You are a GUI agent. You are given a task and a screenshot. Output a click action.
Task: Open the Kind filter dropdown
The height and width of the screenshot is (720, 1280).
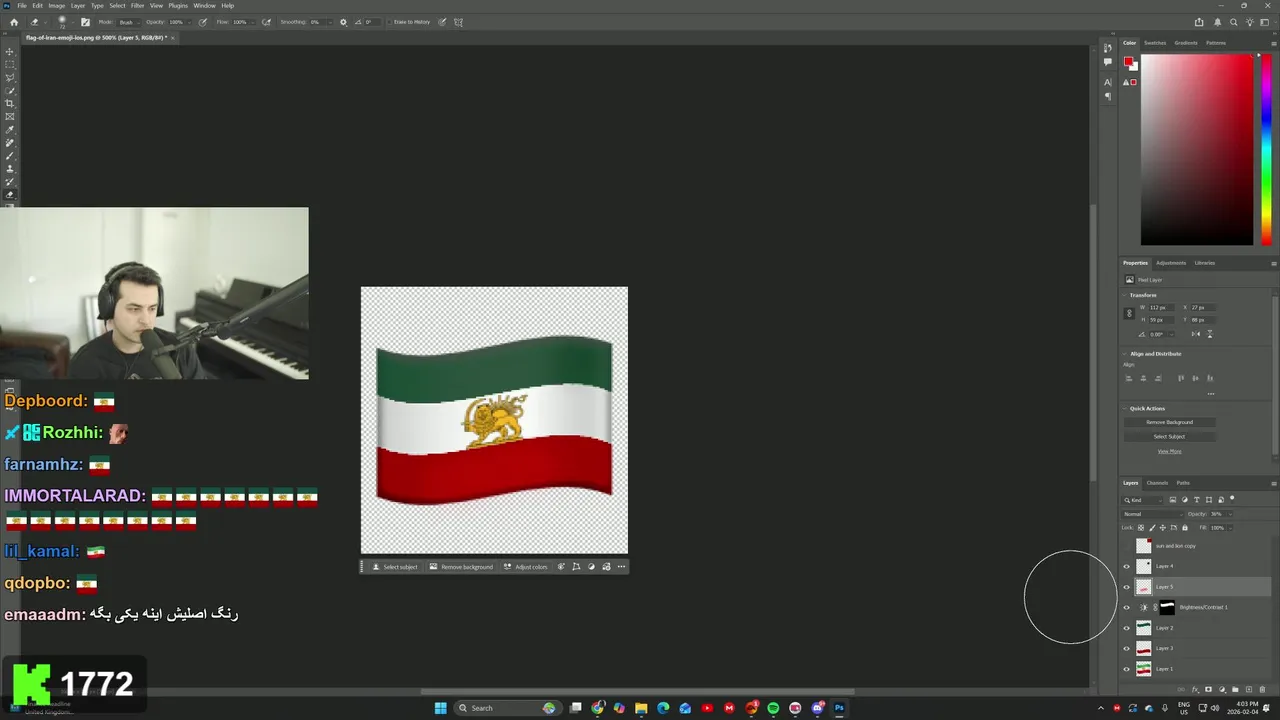click(1141, 500)
